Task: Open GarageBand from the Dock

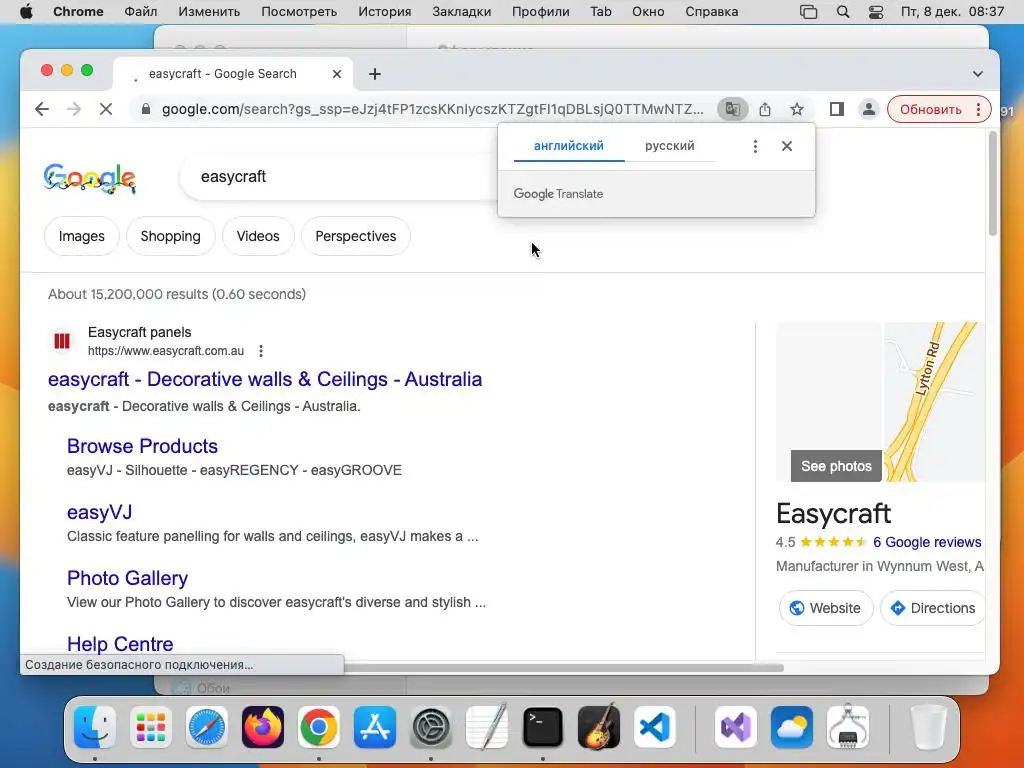Action: point(599,727)
